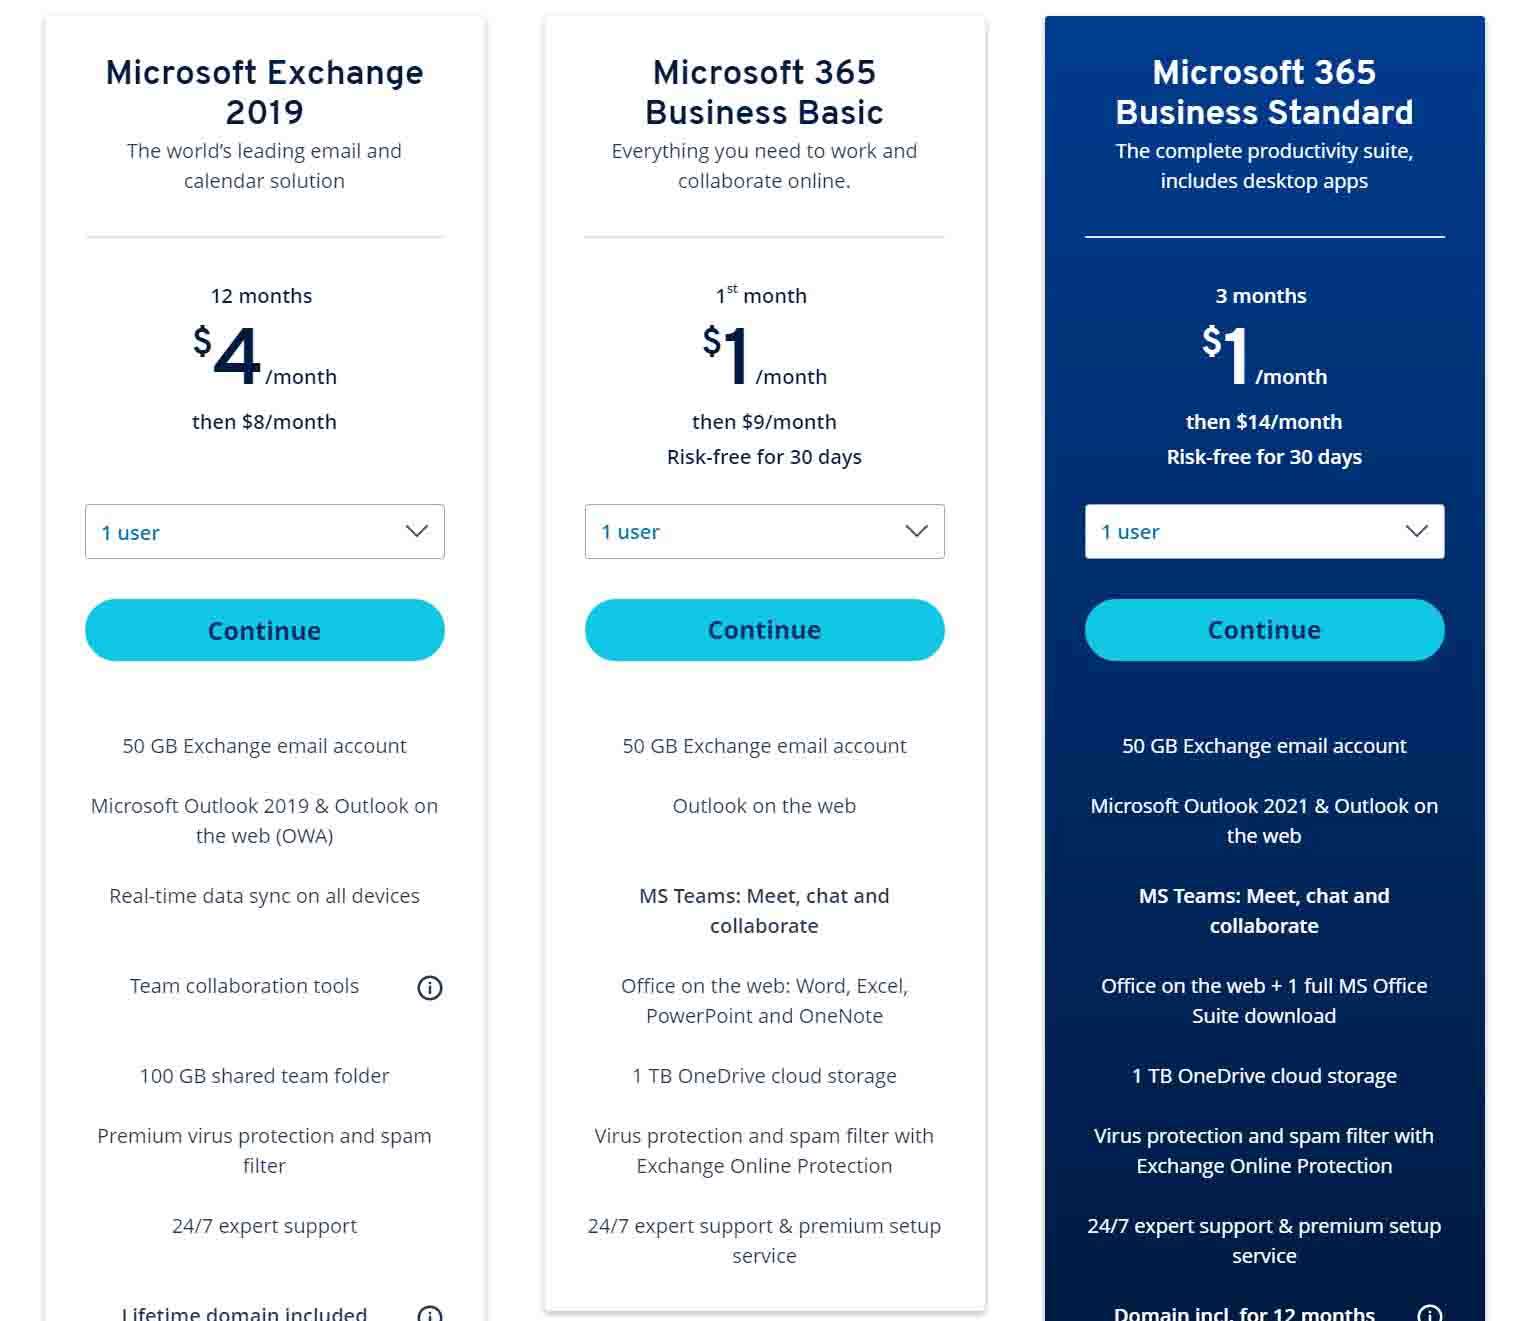Select the Microsoft 365 Business Basic heading
This screenshot has width=1514, height=1321.
point(765,92)
